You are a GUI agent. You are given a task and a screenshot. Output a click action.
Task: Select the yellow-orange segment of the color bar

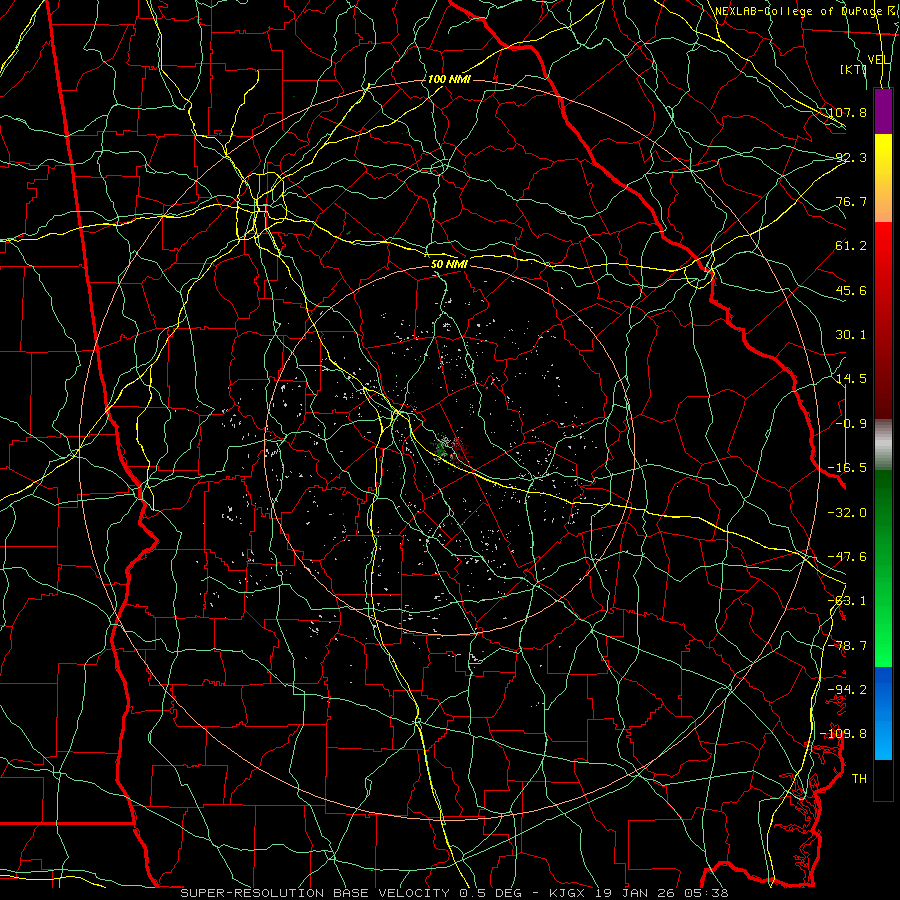[883, 178]
